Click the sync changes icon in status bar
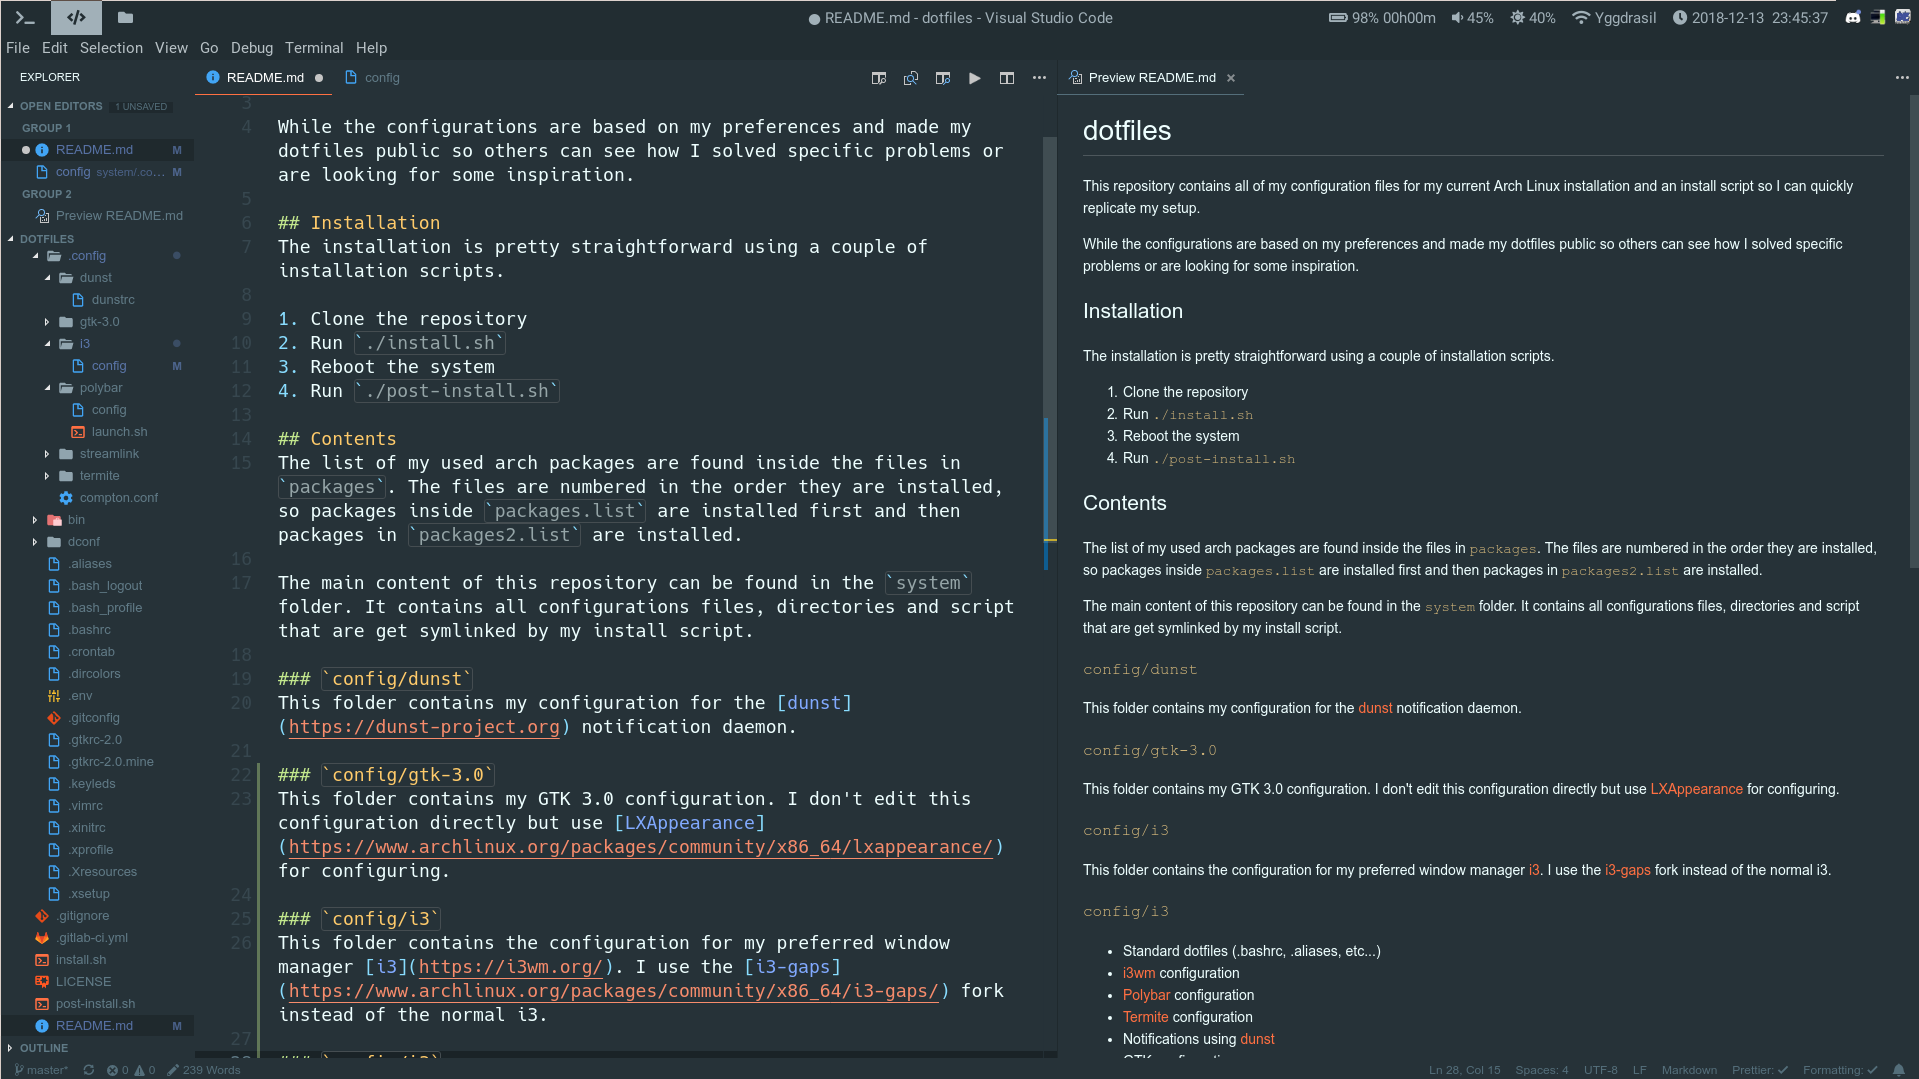The height and width of the screenshot is (1079, 1919). tap(89, 1070)
